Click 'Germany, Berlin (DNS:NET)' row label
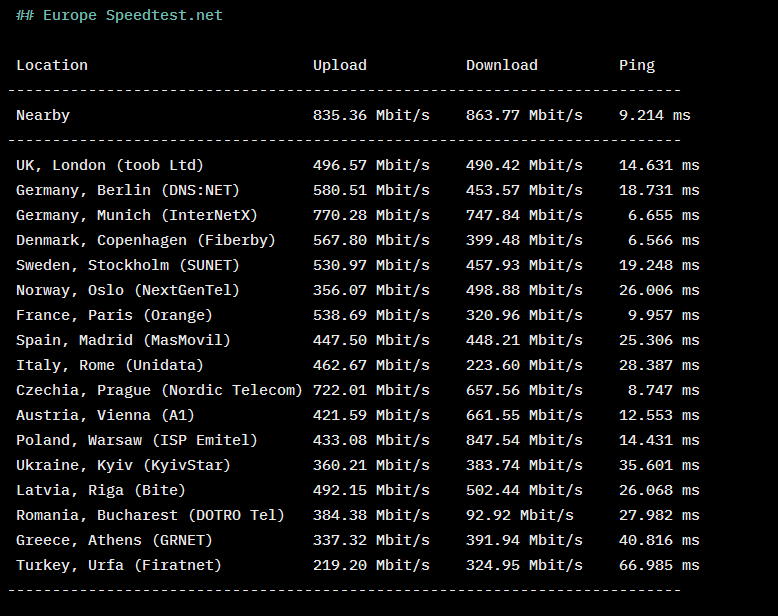The image size is (778, 616). [x=128, y=190]
